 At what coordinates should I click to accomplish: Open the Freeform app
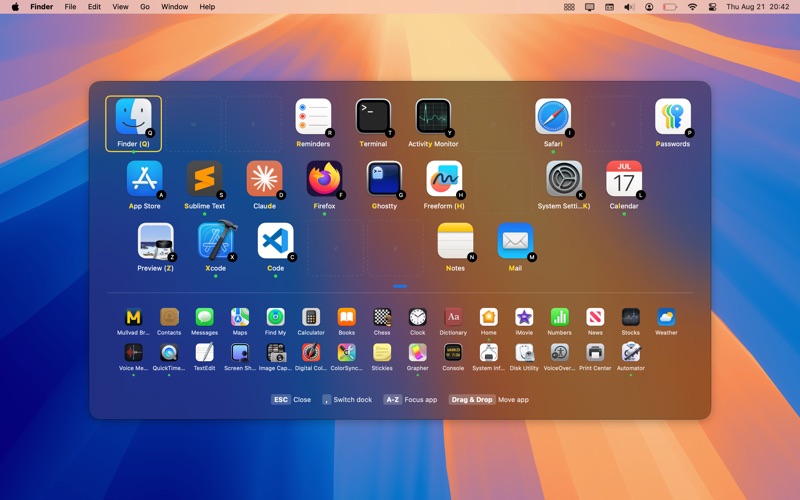pyautogui.click(x=444, y=179)
